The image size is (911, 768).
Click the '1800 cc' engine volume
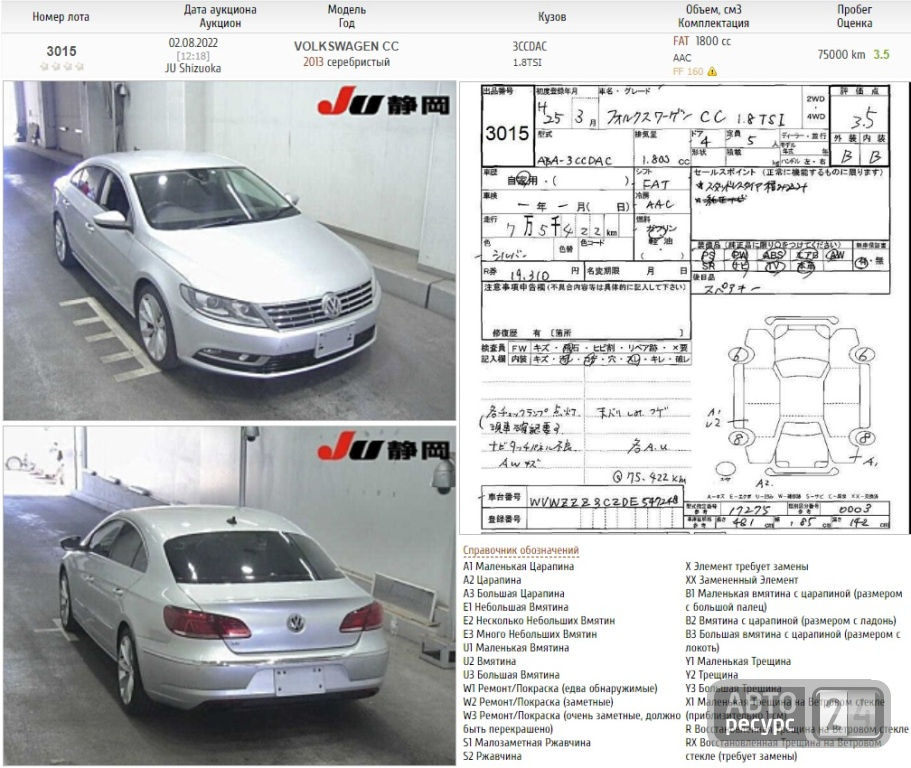point(713,41)
